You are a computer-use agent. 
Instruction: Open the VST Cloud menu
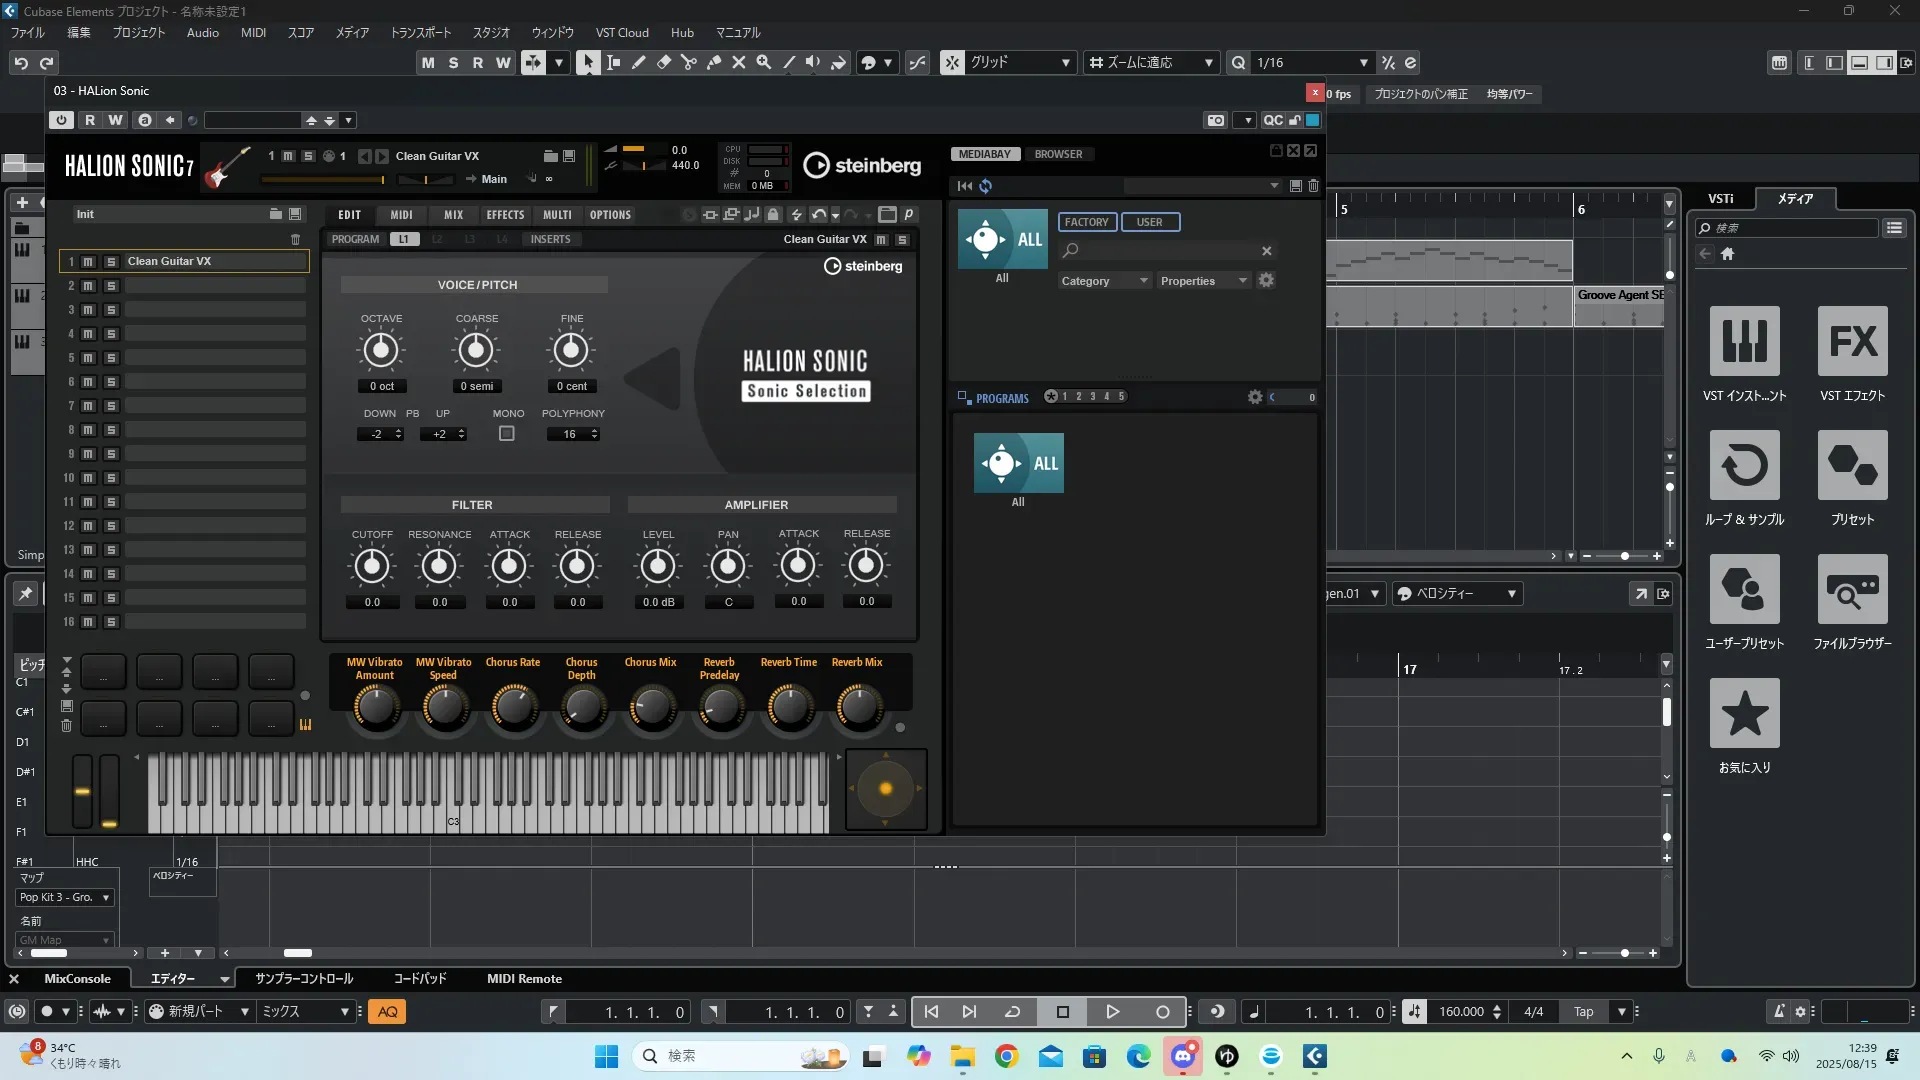621,32
